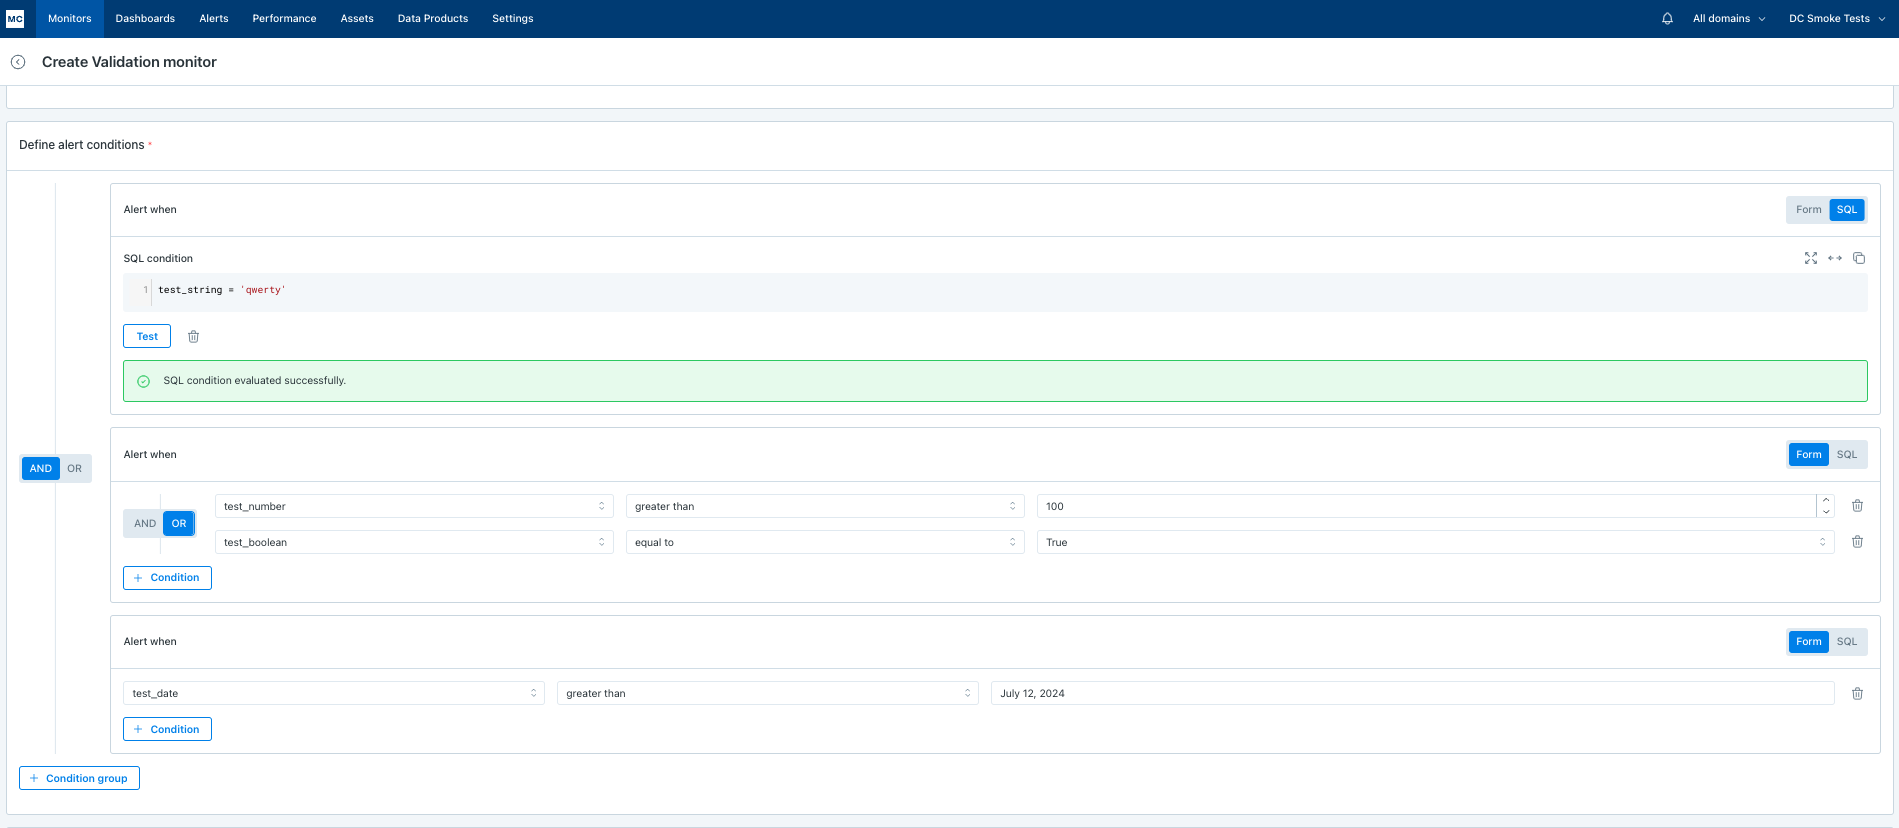Add a new Condition group

pos(79,778)
